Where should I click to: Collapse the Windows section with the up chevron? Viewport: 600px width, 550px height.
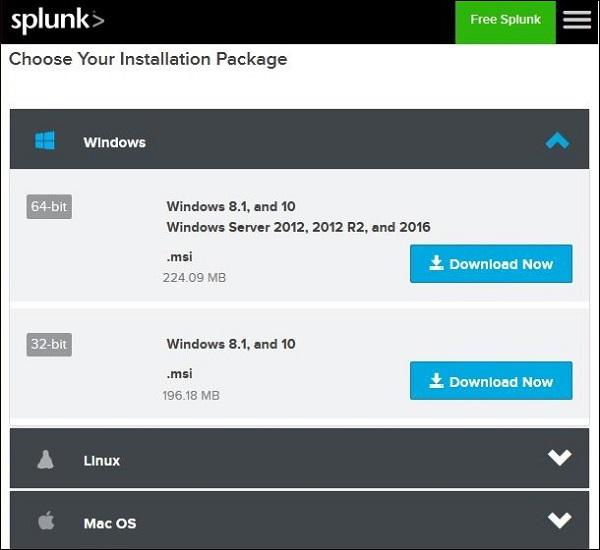pyautogui.click(x=557, y=141)
